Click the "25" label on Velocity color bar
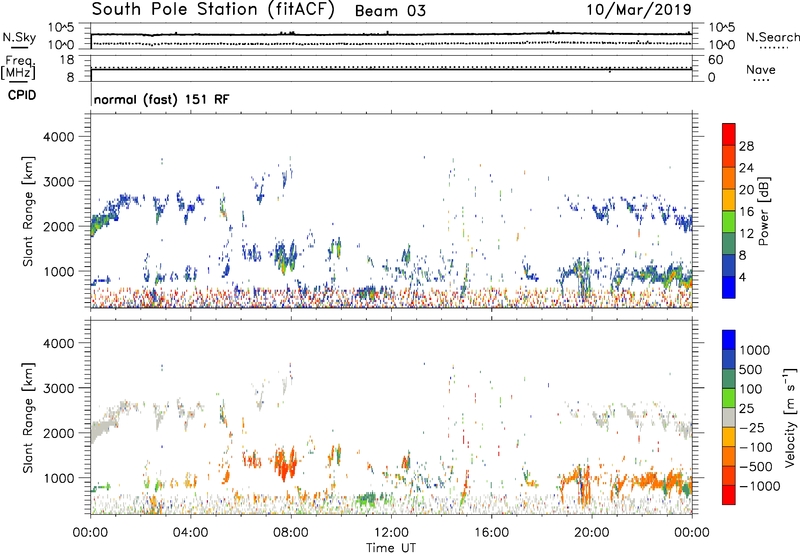 (747, 409)
